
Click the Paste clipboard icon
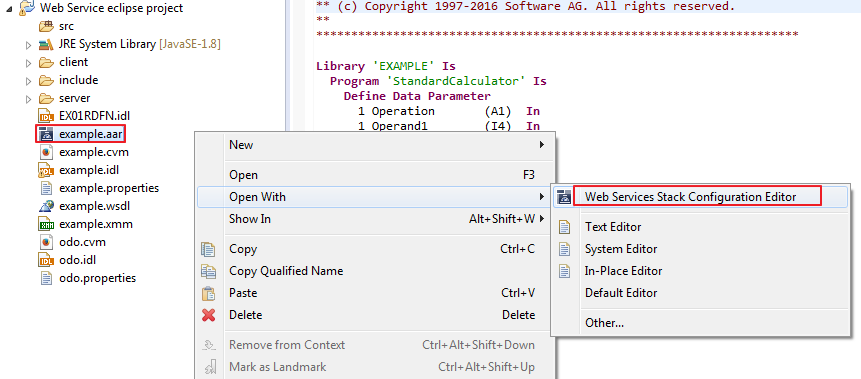point(209,293)
